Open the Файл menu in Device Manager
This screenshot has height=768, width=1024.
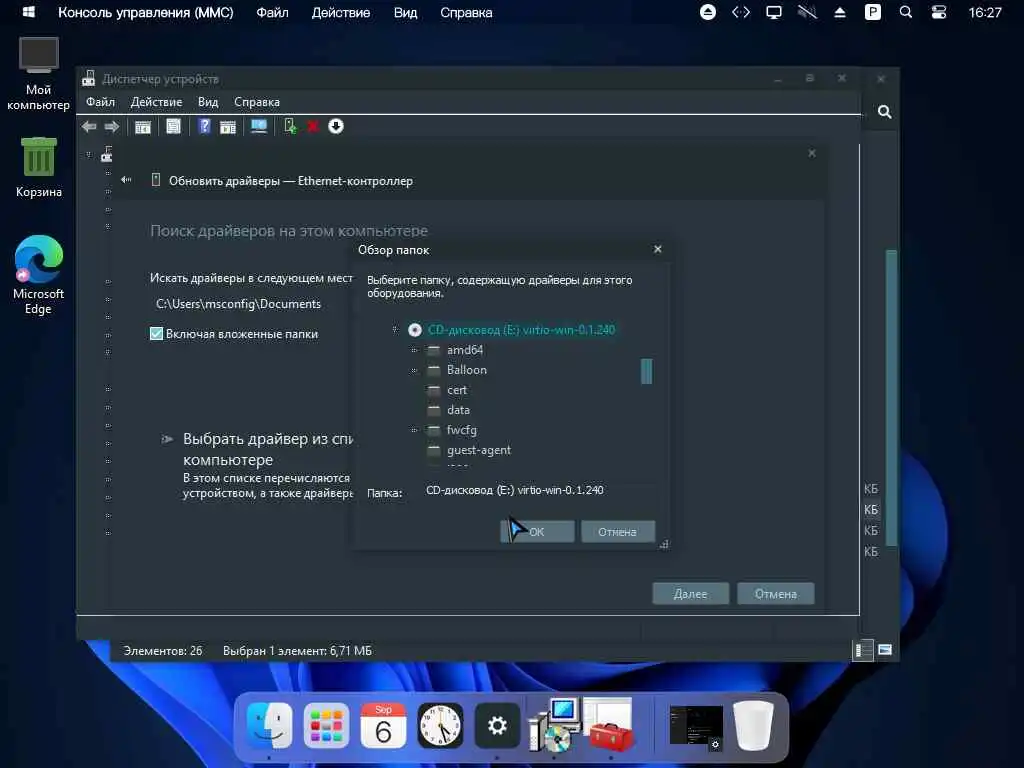[100, 102]
